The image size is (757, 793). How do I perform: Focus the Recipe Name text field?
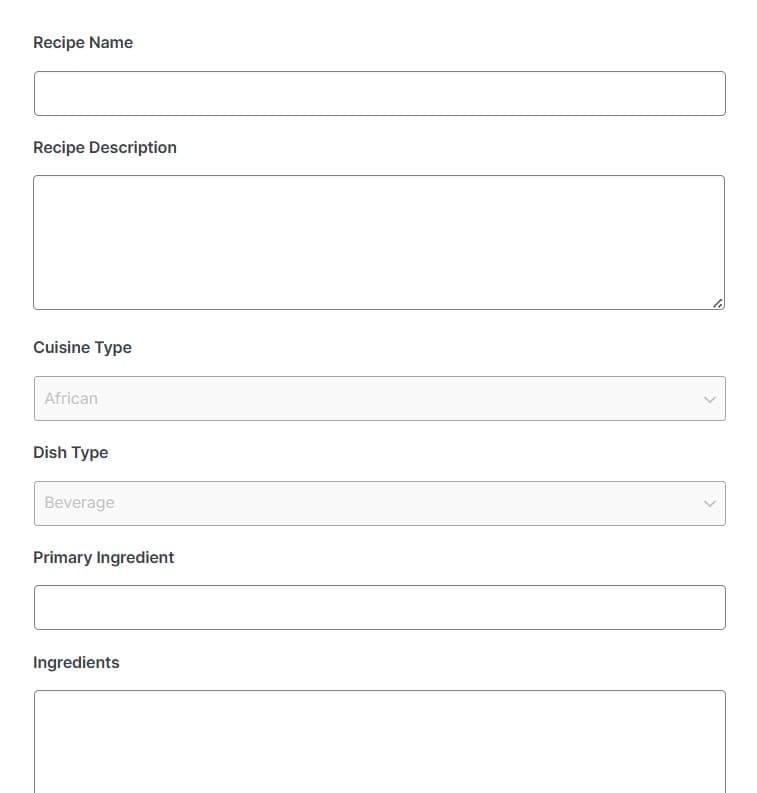[380, 94]
